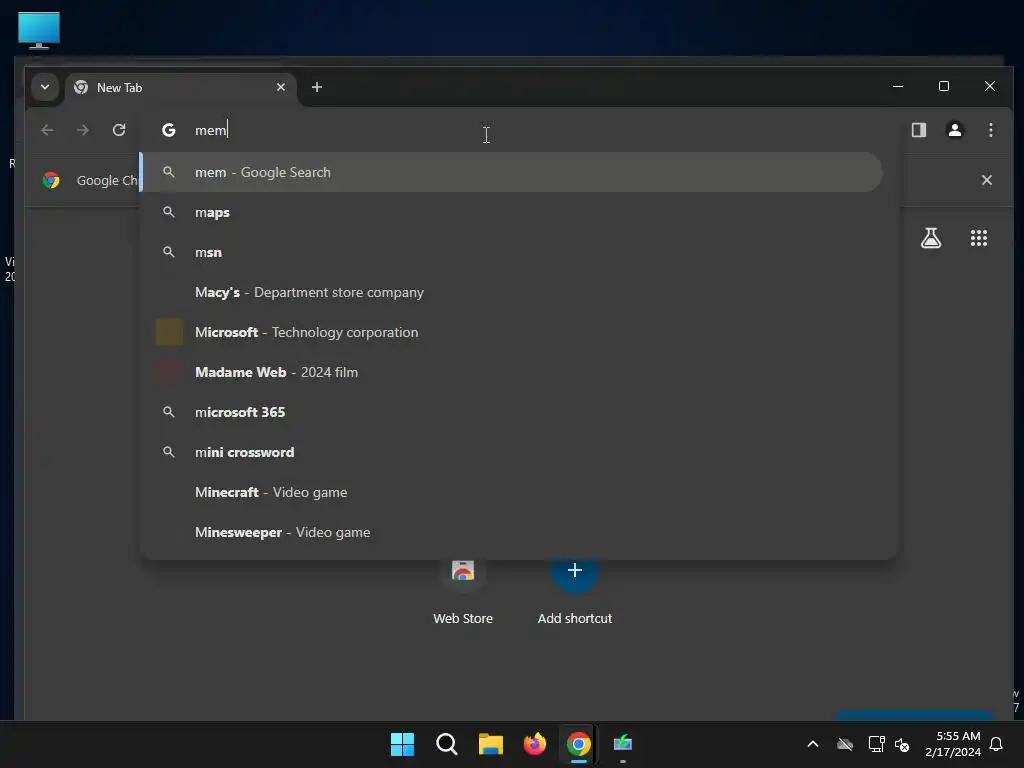Select the New Tab tab
The image size is (1024, 768).
(x=180, y=88)
